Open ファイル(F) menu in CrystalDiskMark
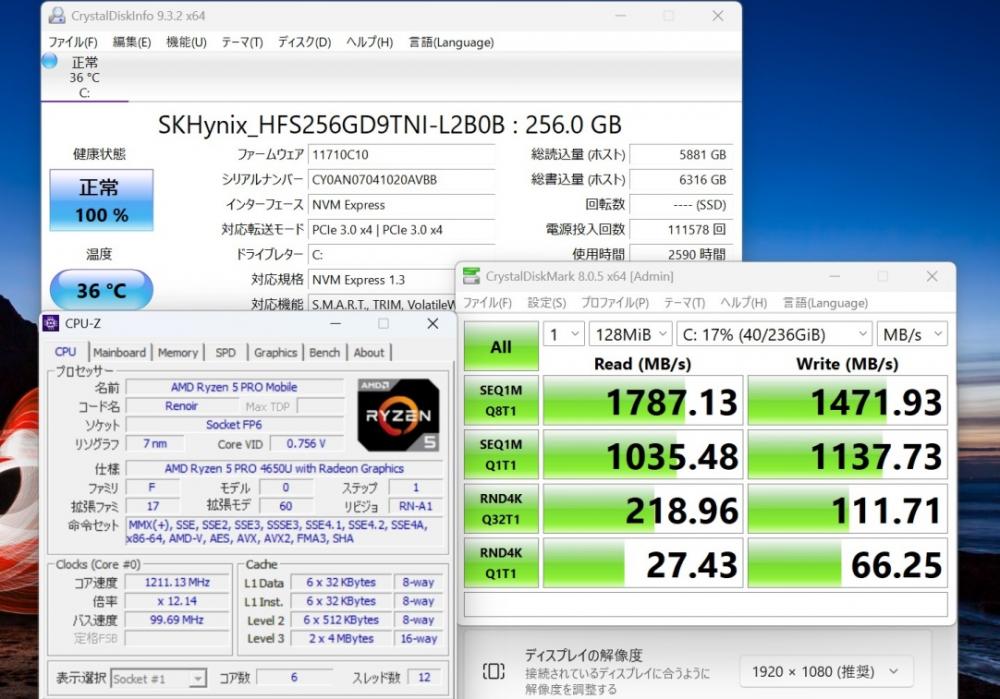Image resolution: width=1000 pixels, height=699 pixels. (x=487, y=303)
